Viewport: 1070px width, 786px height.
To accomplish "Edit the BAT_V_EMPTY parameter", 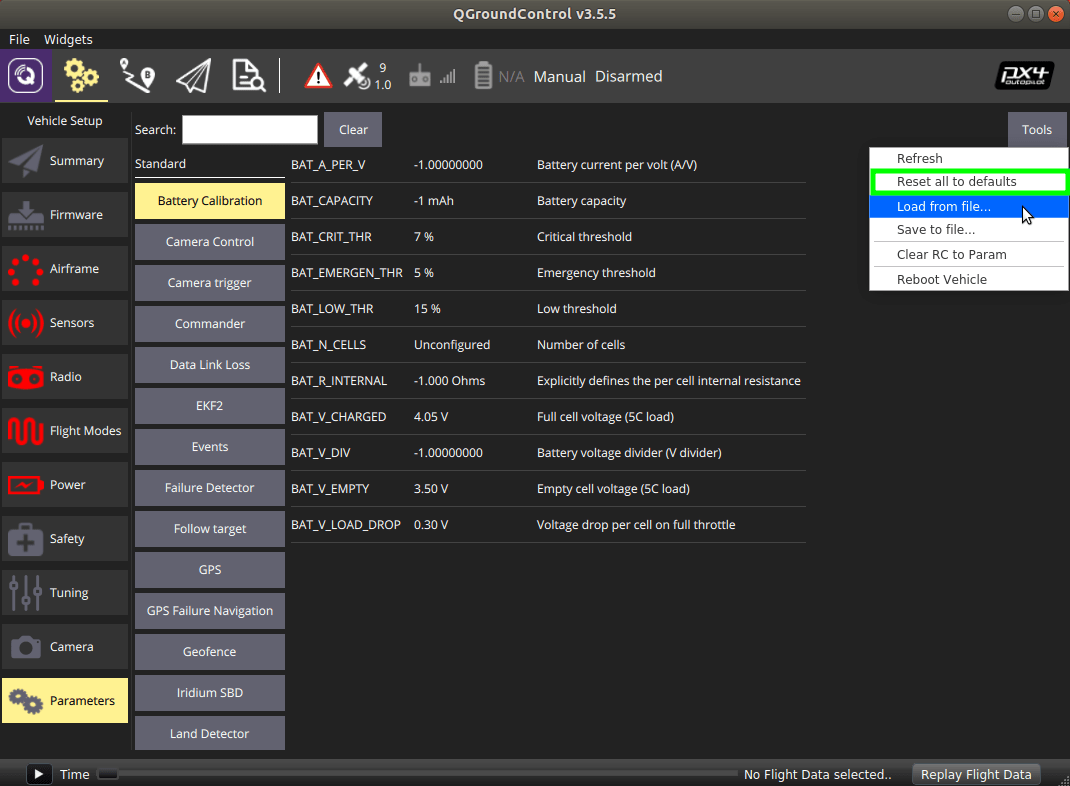I will click(548, 489).
